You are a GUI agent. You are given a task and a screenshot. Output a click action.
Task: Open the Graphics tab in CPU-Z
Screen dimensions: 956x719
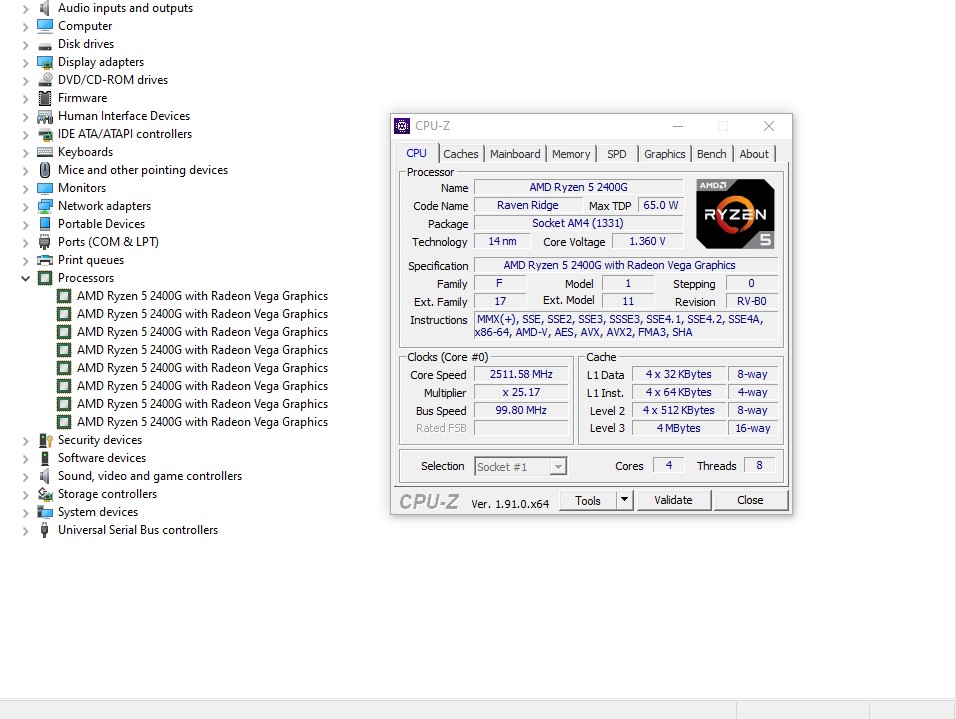click(664, 154)
